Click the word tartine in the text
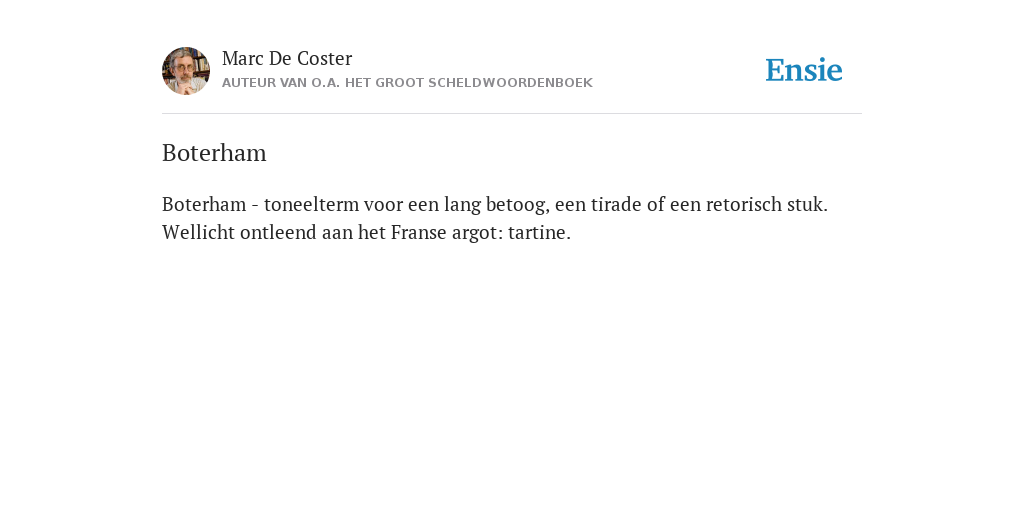 539,232
